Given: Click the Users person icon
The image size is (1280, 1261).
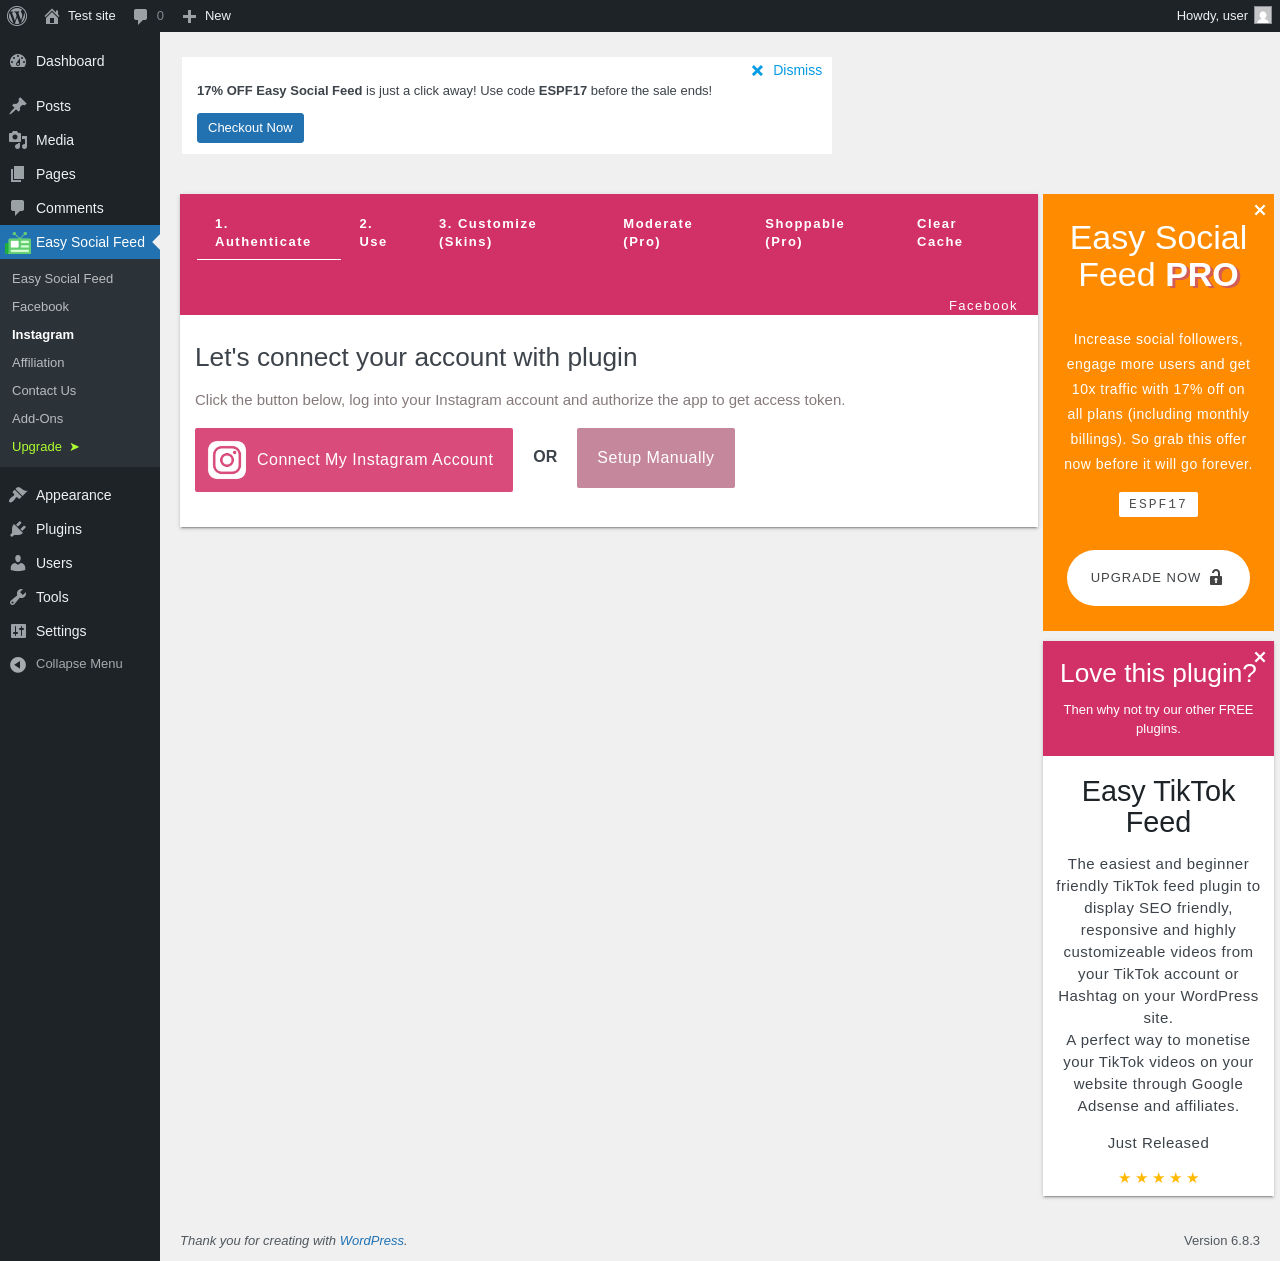Looking at the screenshot, I should [18, 563].
